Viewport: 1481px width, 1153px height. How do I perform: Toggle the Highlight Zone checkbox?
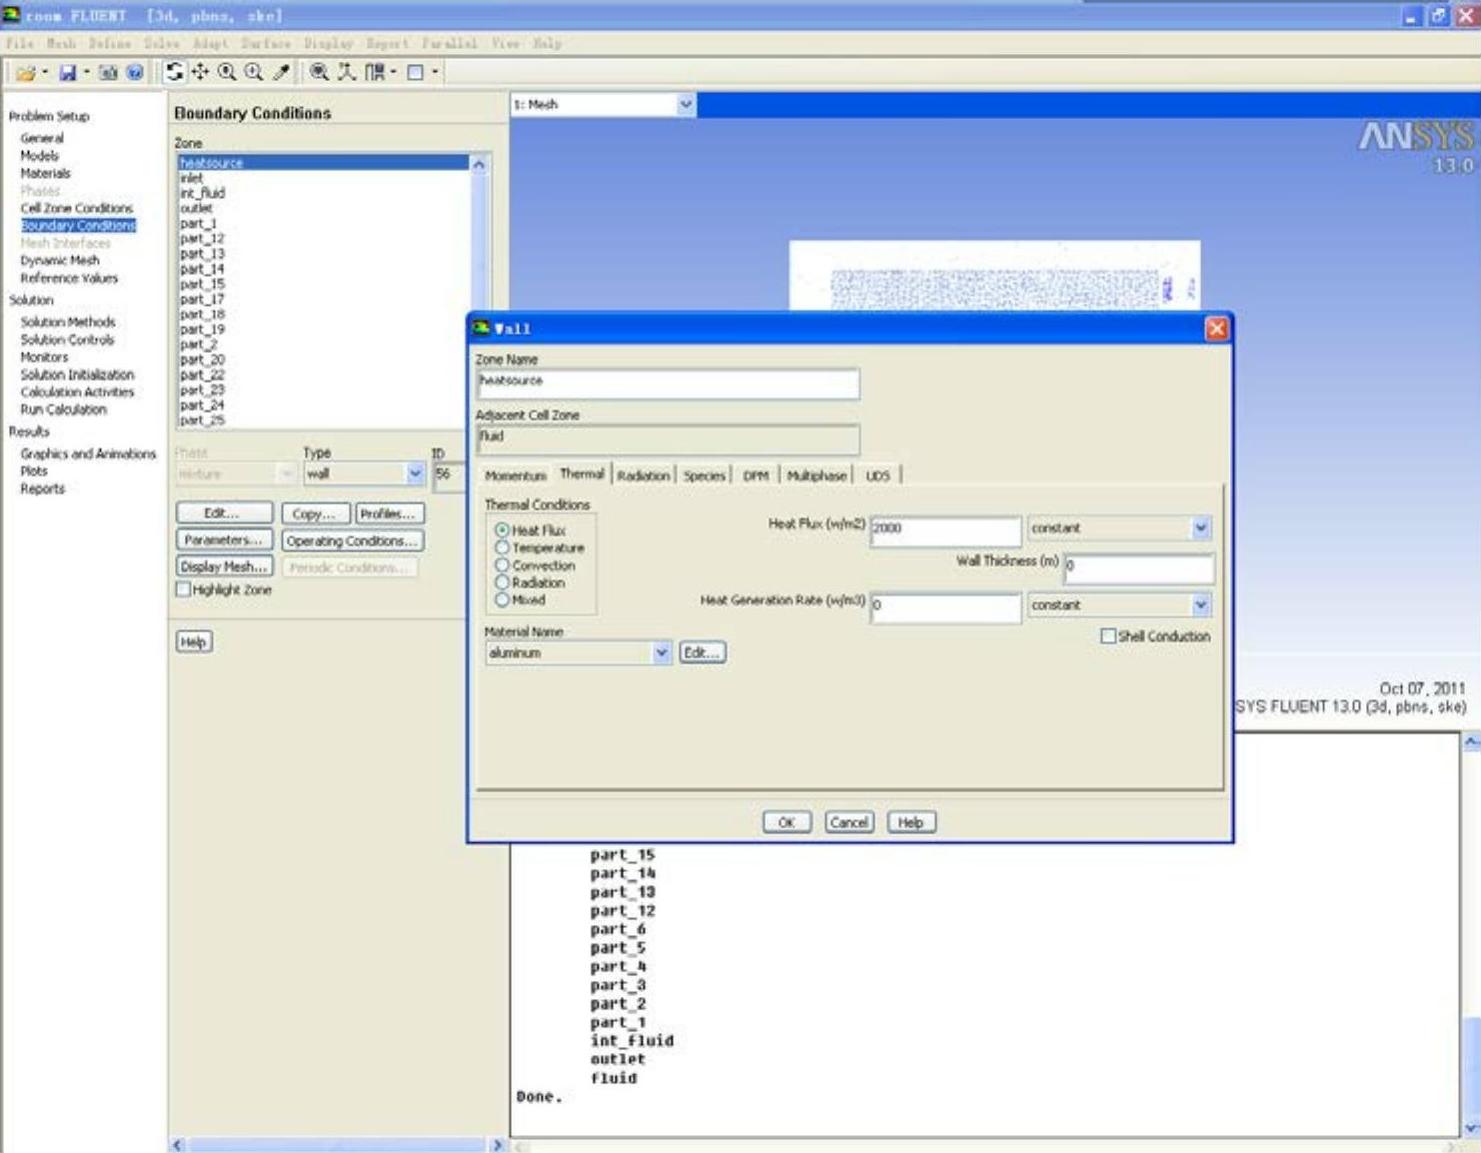tap(184, 590)
